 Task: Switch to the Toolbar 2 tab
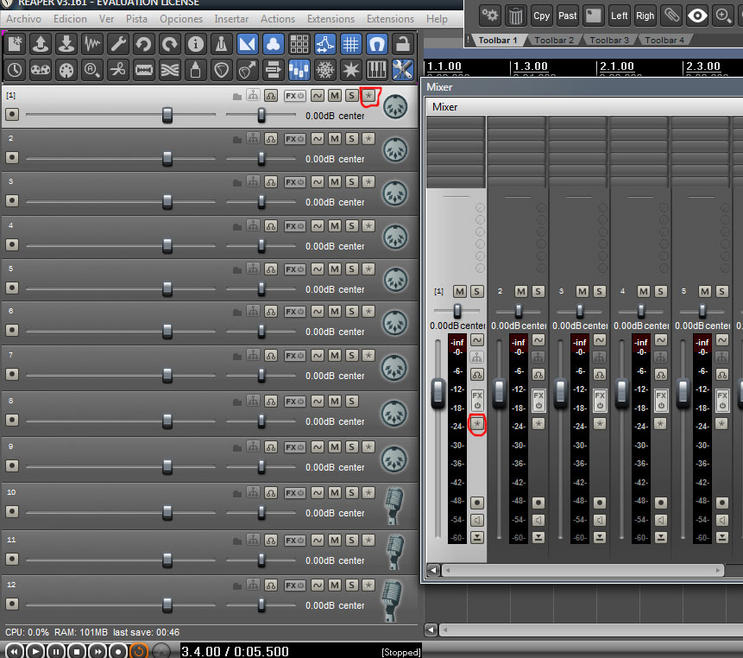coord(554,40)
